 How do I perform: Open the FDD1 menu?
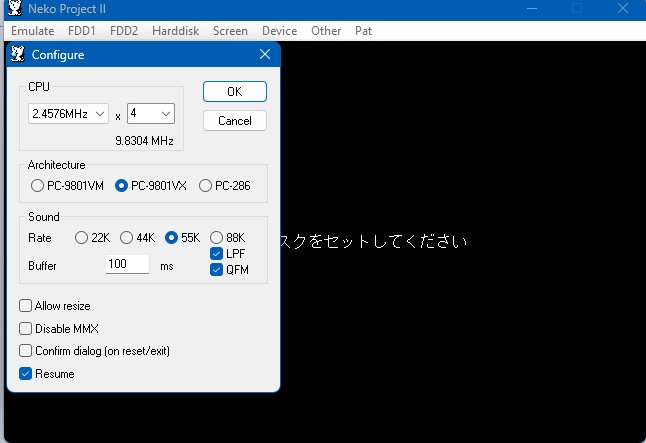(82, 31)
